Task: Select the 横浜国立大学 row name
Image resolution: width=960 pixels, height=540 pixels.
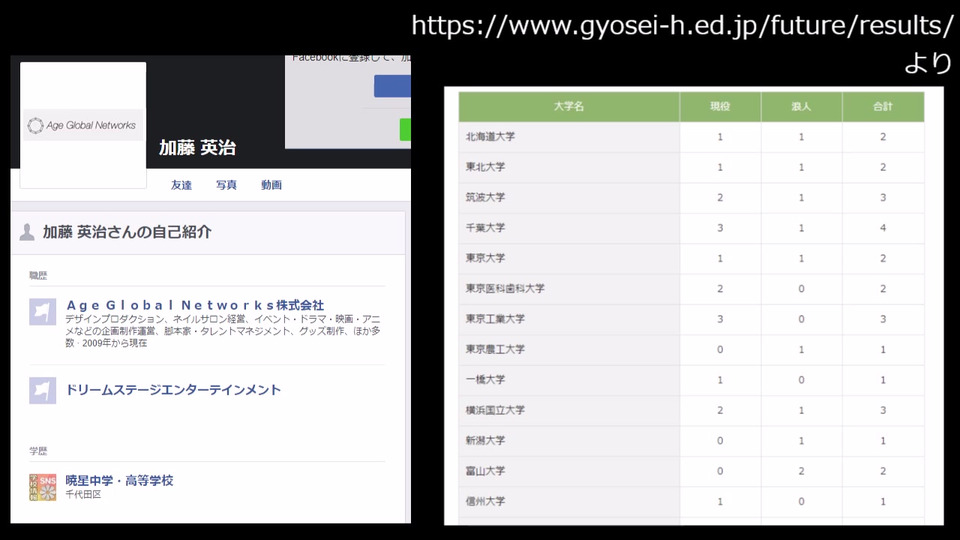Action: (x=495, y=410)
